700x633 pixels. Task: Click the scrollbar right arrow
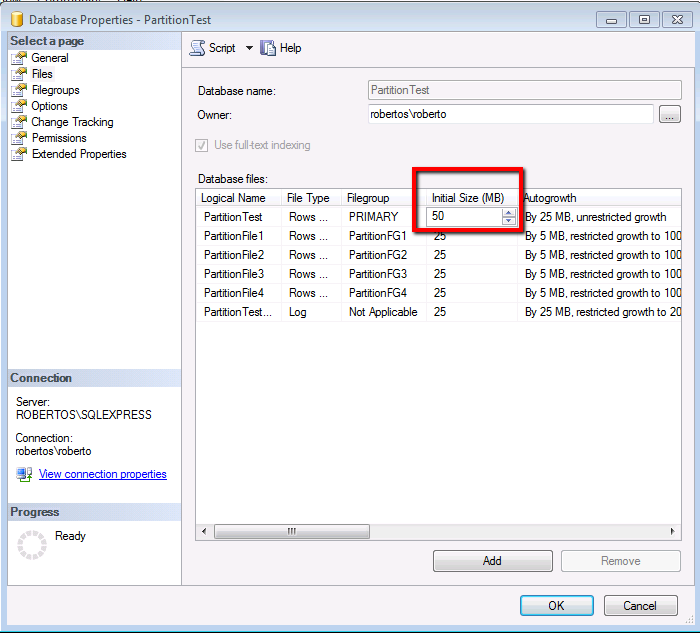click(673, 532)
